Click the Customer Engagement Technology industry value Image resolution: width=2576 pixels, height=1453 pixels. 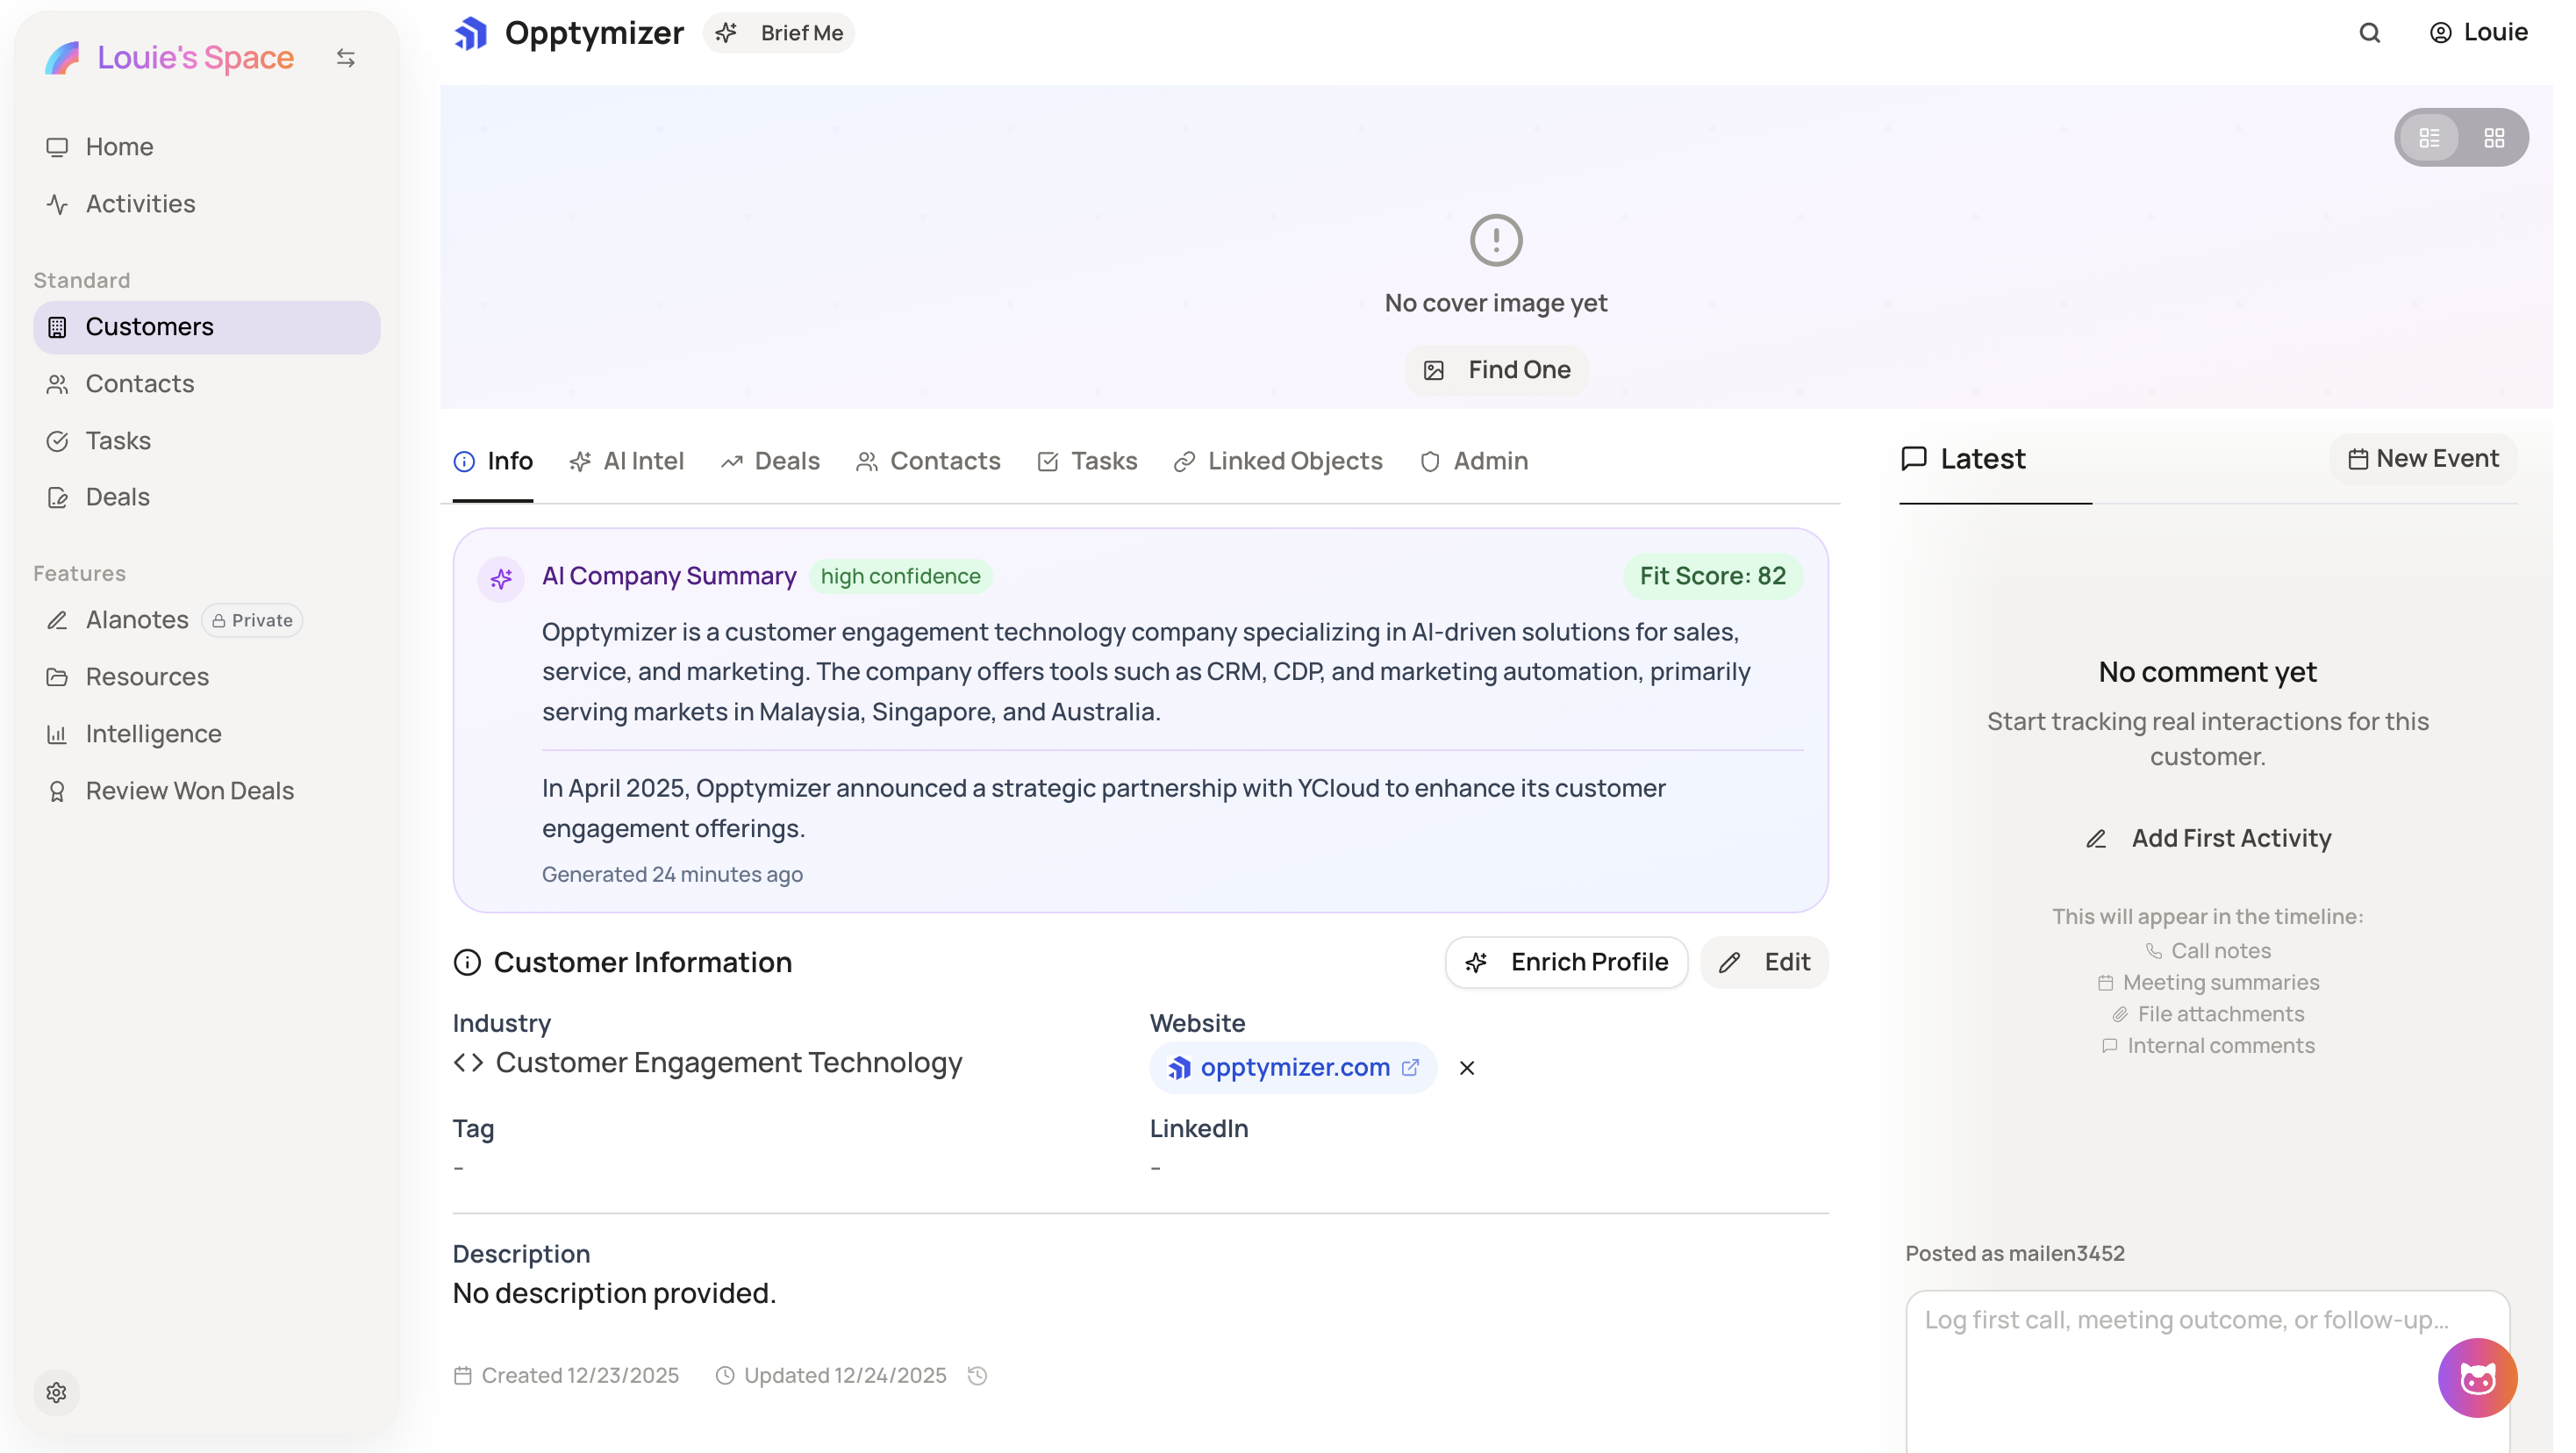click(x=729, y=1062)
